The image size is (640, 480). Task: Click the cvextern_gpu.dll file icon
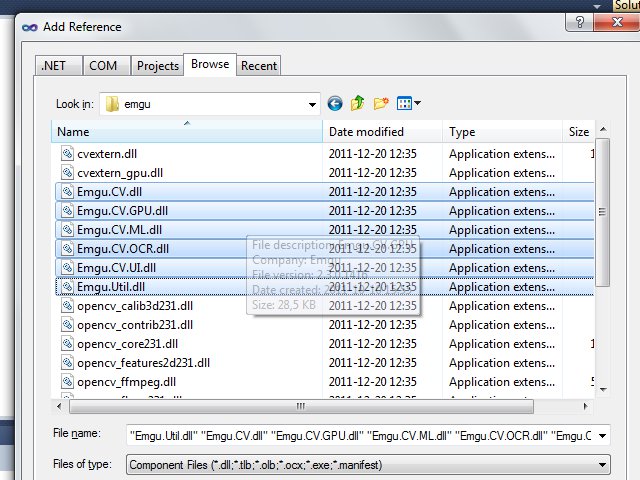(x=67, y=173)
